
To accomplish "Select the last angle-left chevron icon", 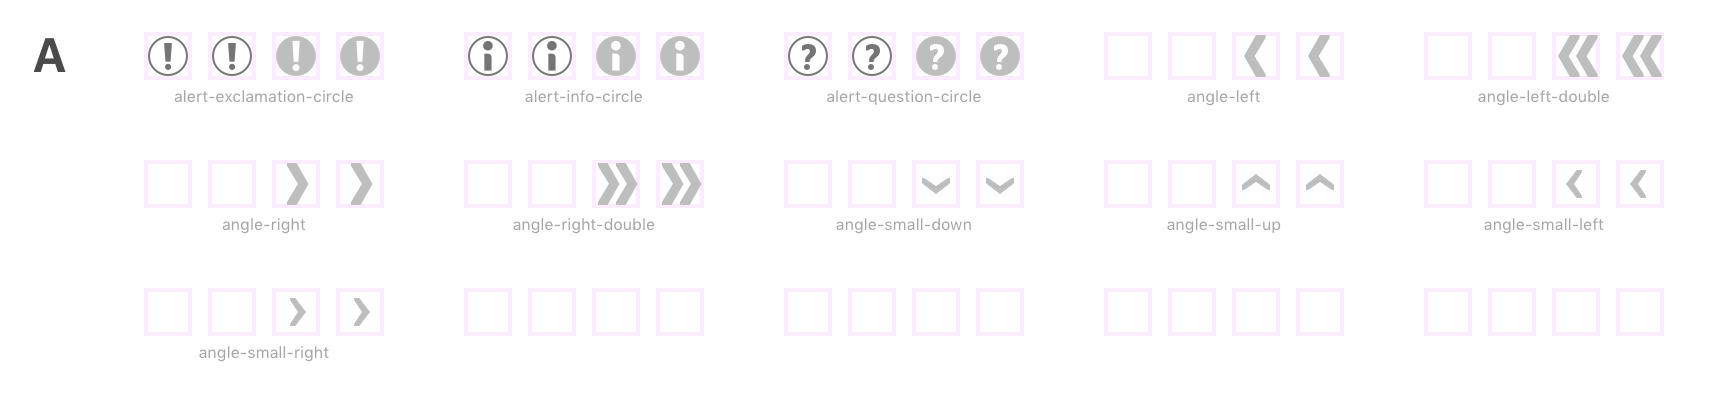I will coord(1320,56).
